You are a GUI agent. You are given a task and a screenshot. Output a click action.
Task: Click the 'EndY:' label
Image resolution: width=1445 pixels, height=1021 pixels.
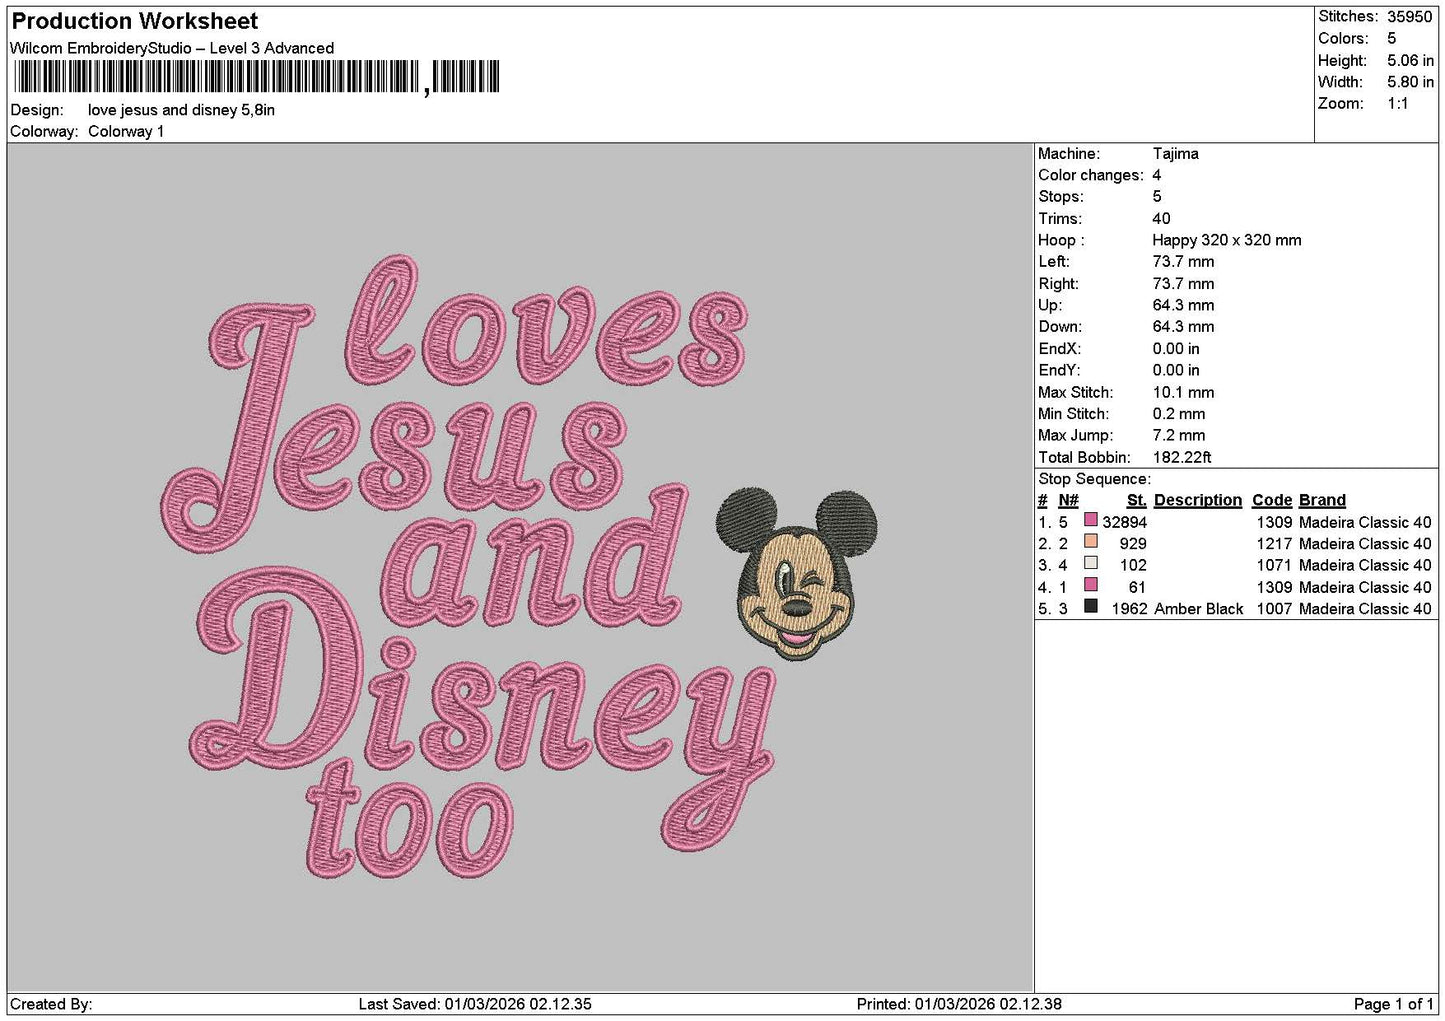pyautogui.click(x=1059, y=370)
